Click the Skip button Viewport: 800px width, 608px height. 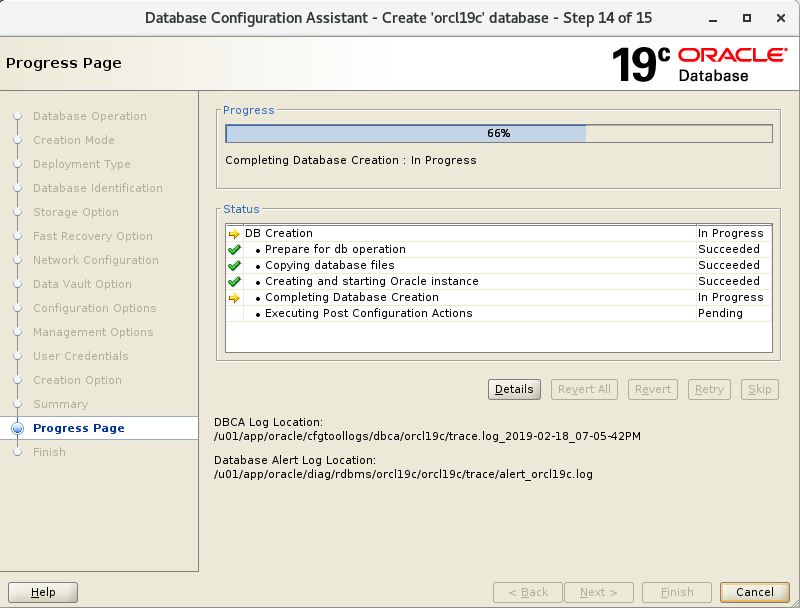point(760,390)
